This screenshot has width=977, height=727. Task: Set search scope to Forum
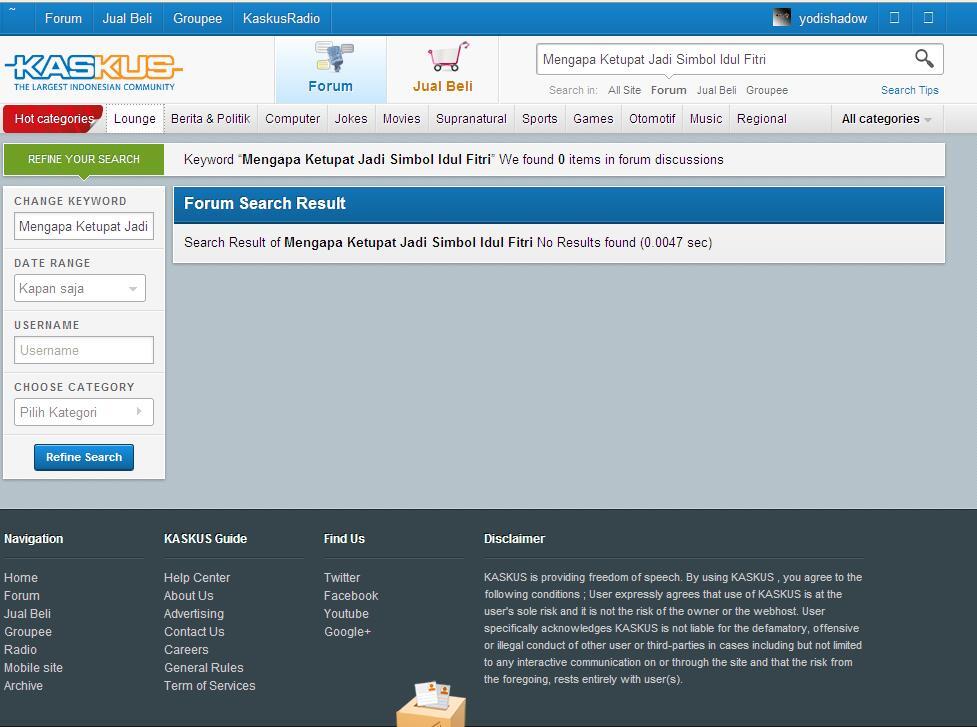(x=669, y=90)
